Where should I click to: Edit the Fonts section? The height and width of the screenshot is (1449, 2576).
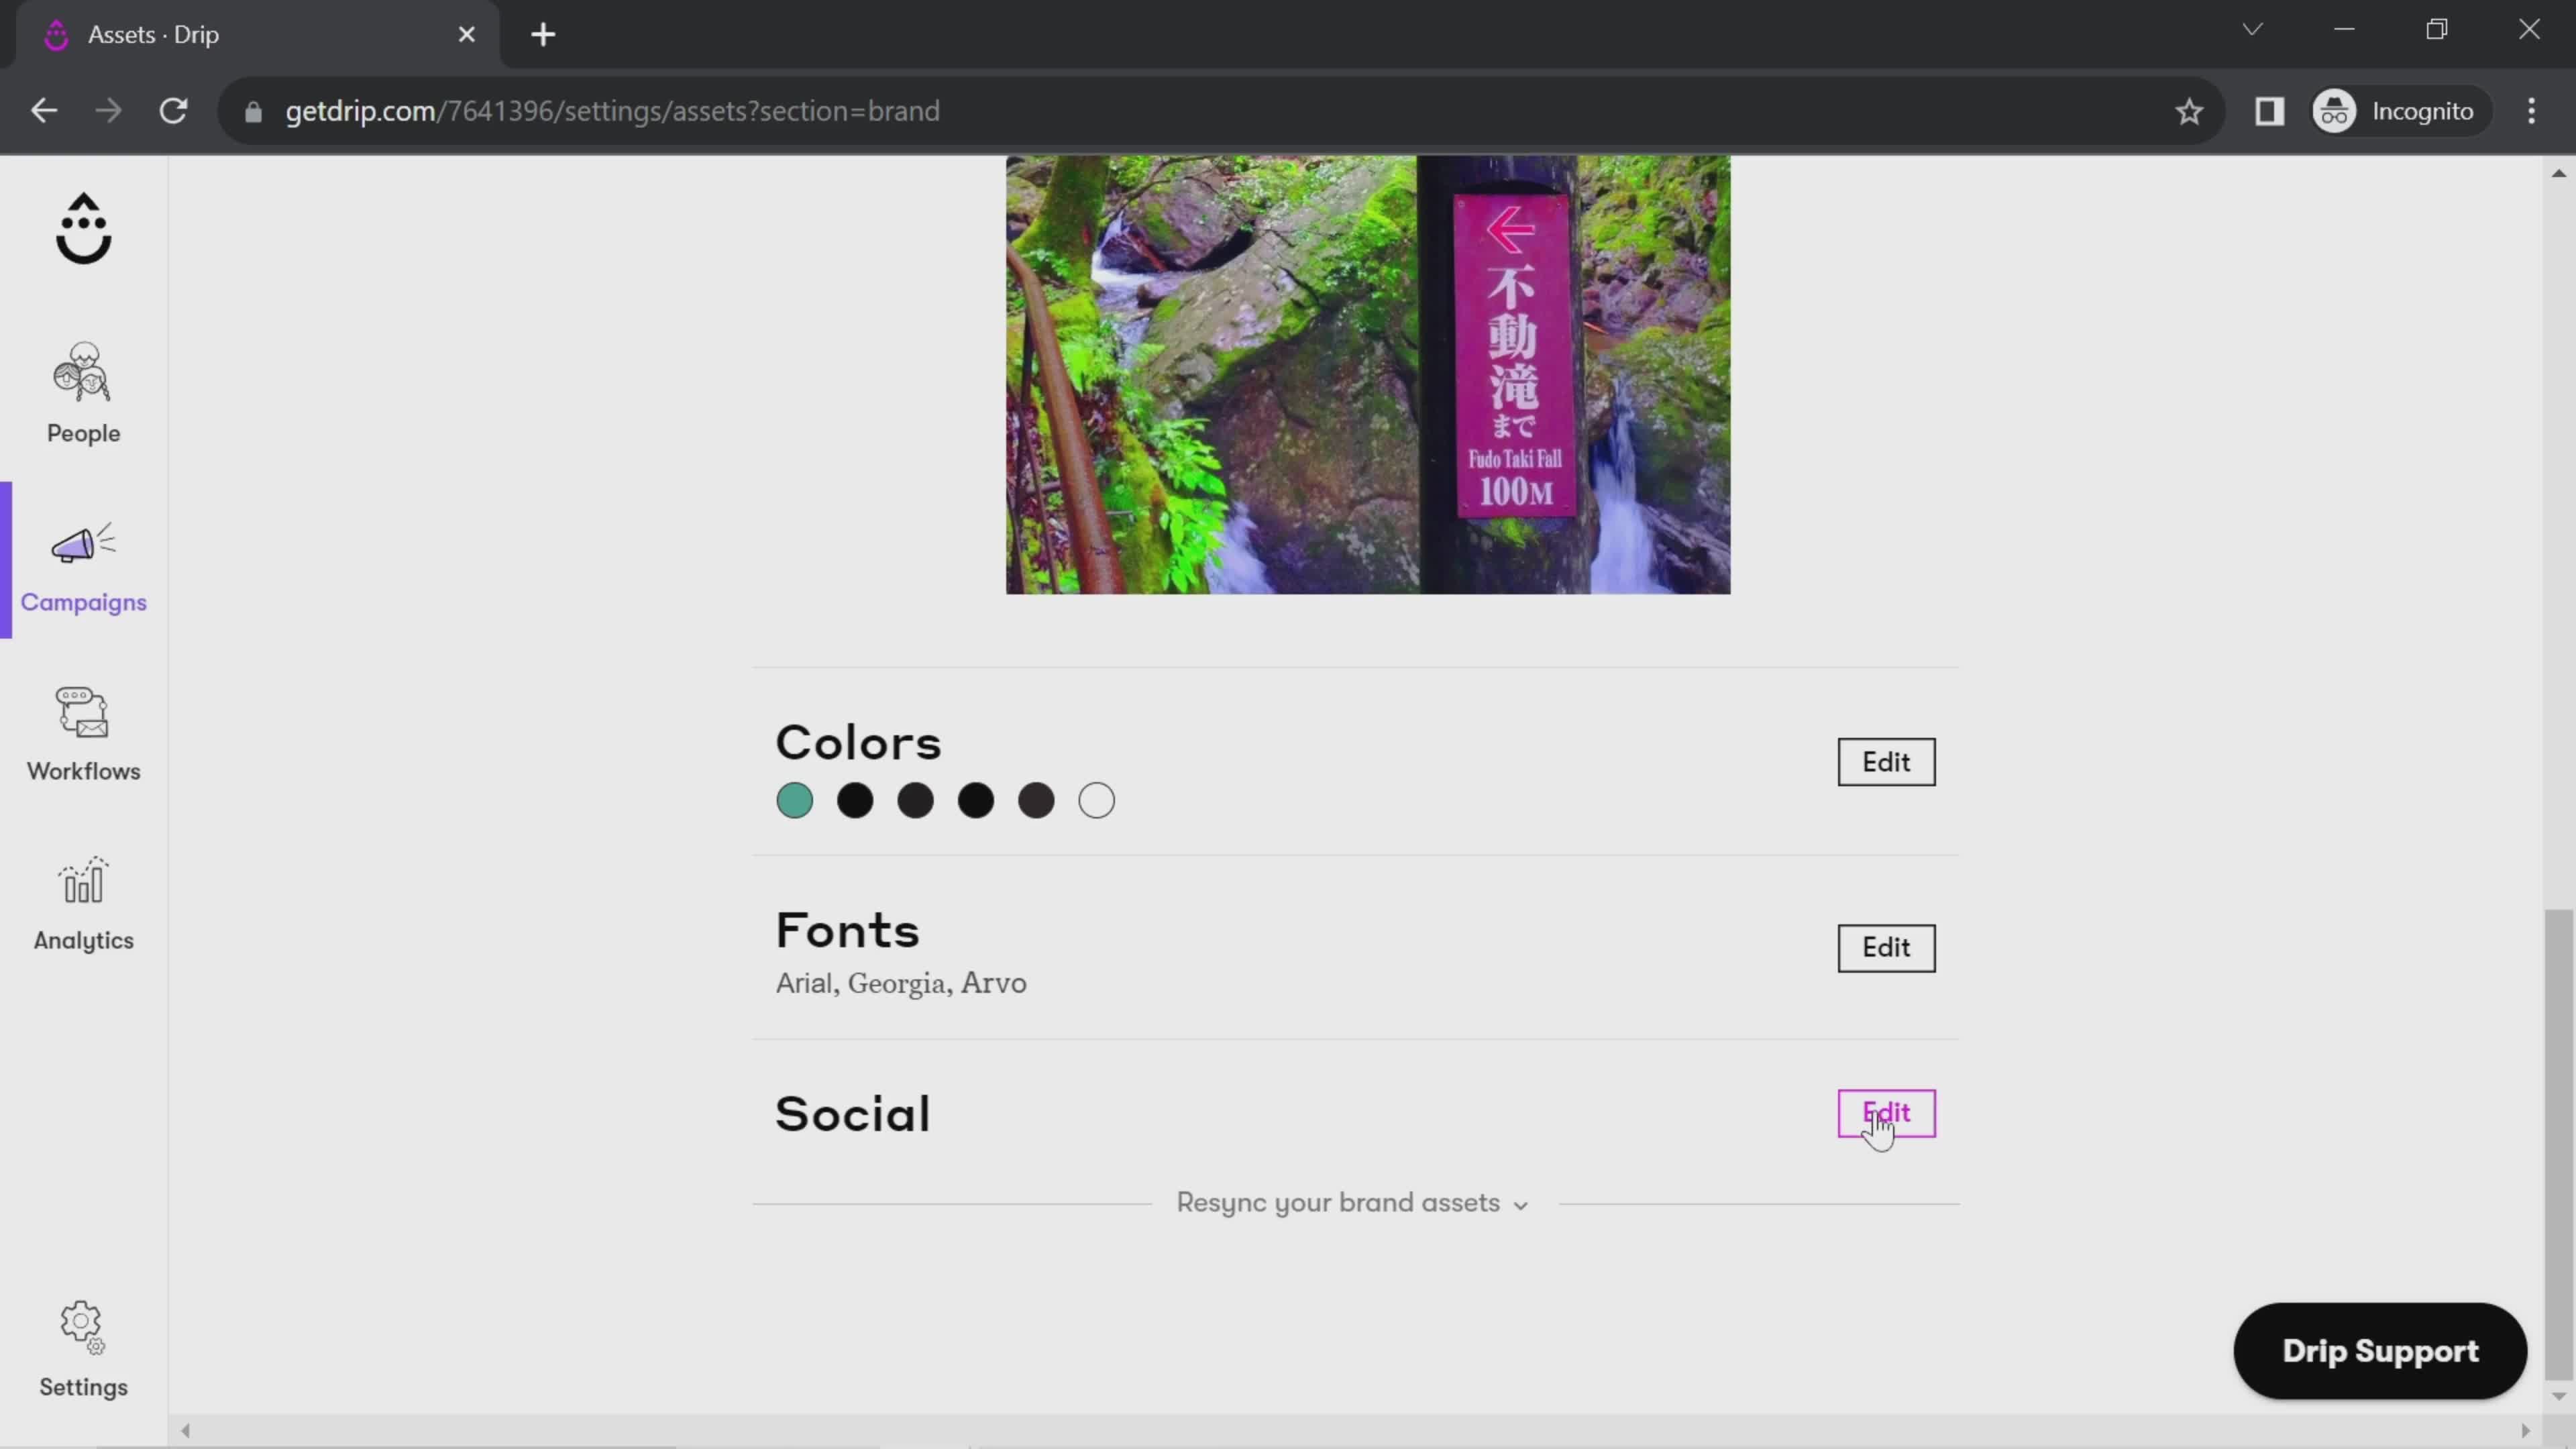coord(1886,947)
